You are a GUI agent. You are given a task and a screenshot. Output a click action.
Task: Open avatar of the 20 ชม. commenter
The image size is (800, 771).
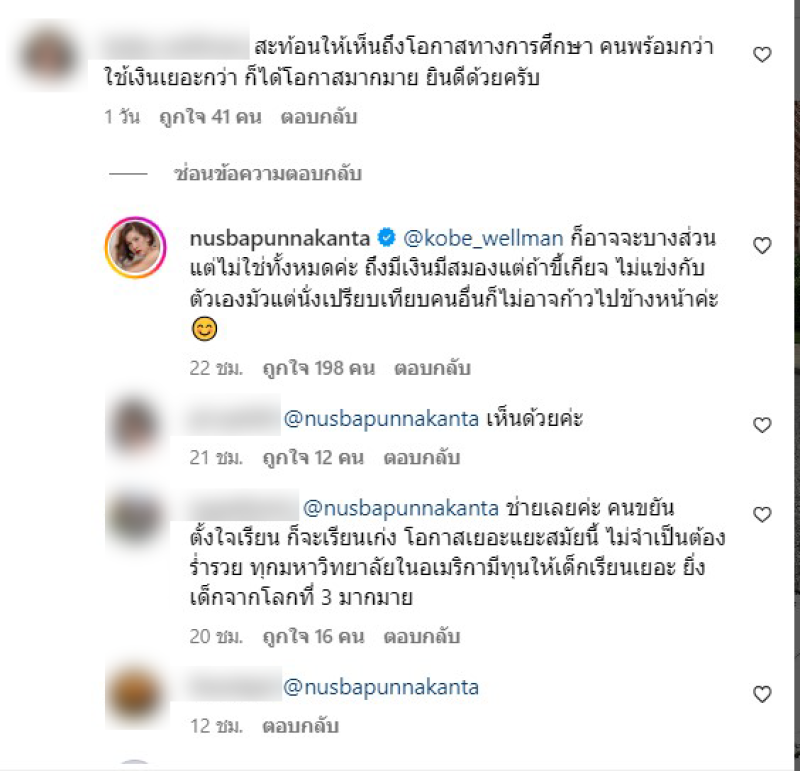click(x=135, y=517)
